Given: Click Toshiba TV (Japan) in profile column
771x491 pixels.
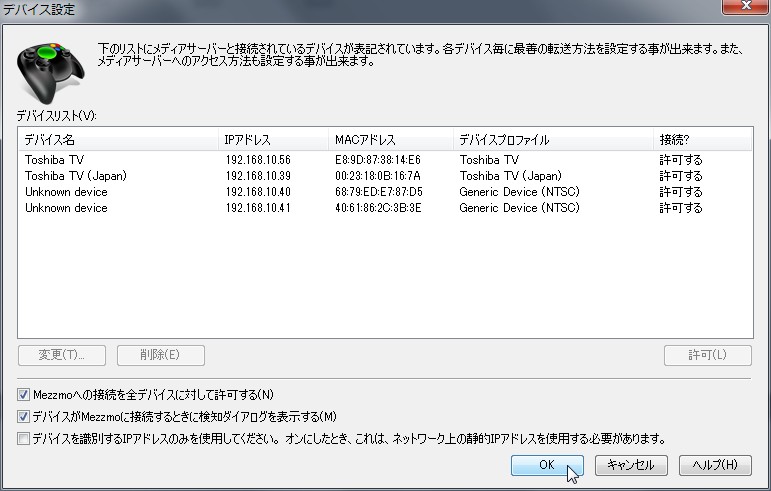Looking at the screenshot, I should coord(510,175).
